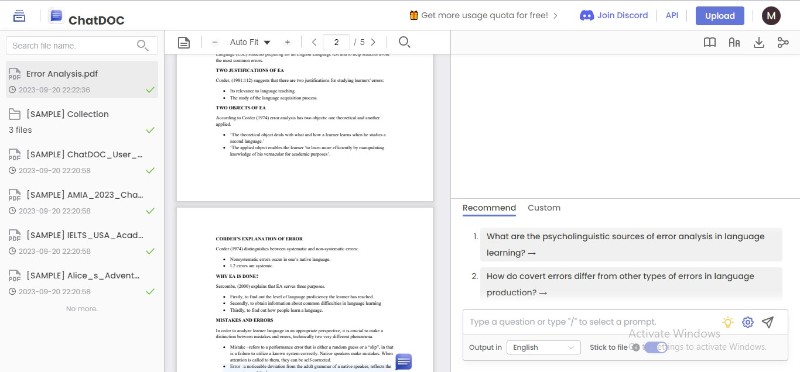Click 'Get more usage quota for free!' link
The height and width of the screenshot is (372, 800).
pyautogui.click(x=485, y=15)
